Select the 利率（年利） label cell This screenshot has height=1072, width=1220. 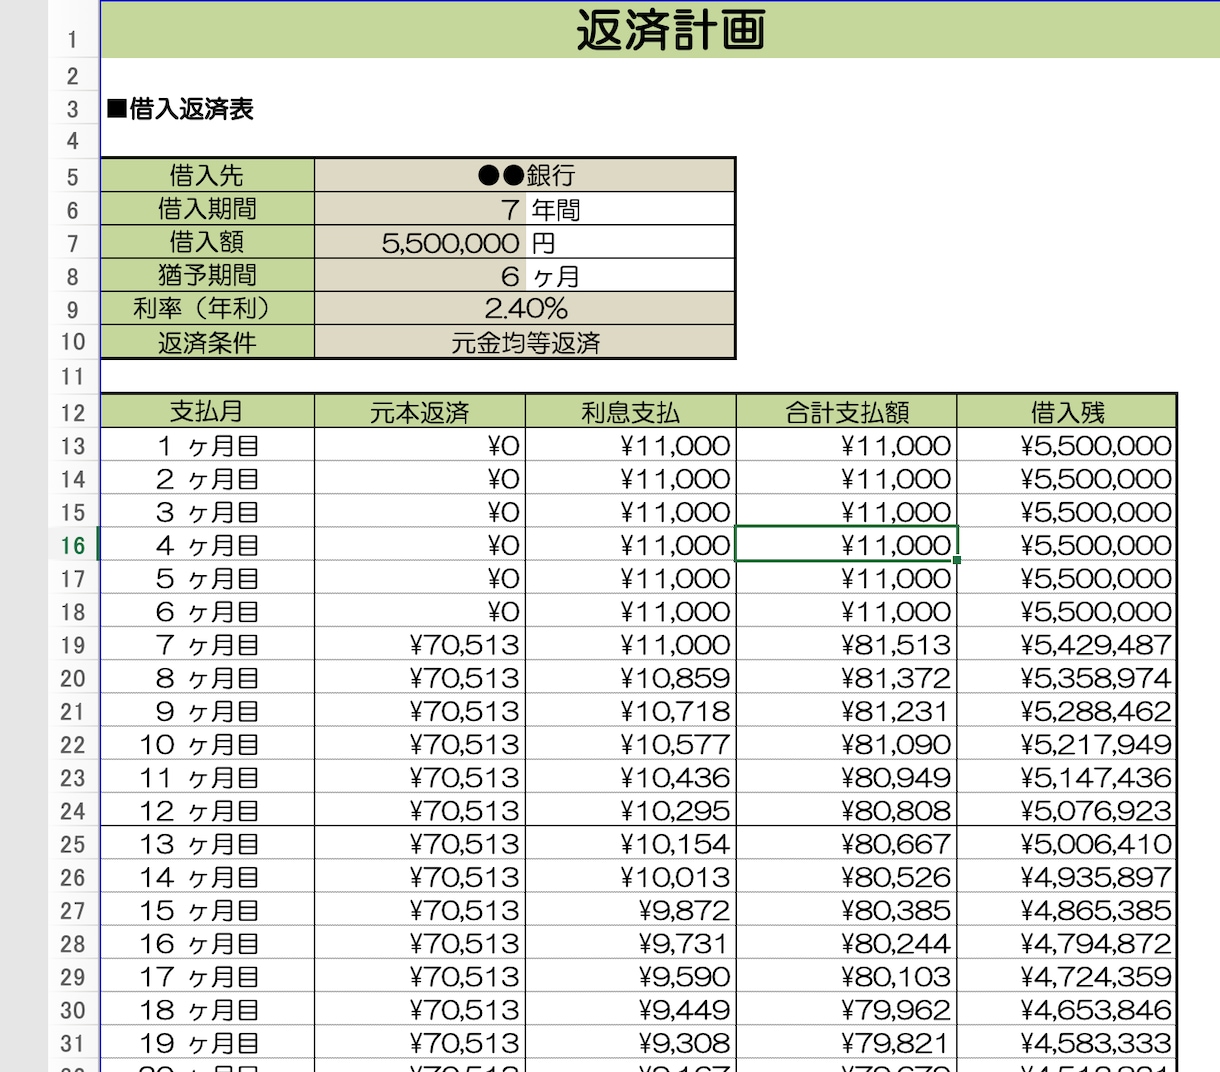[x=207, y=307]
